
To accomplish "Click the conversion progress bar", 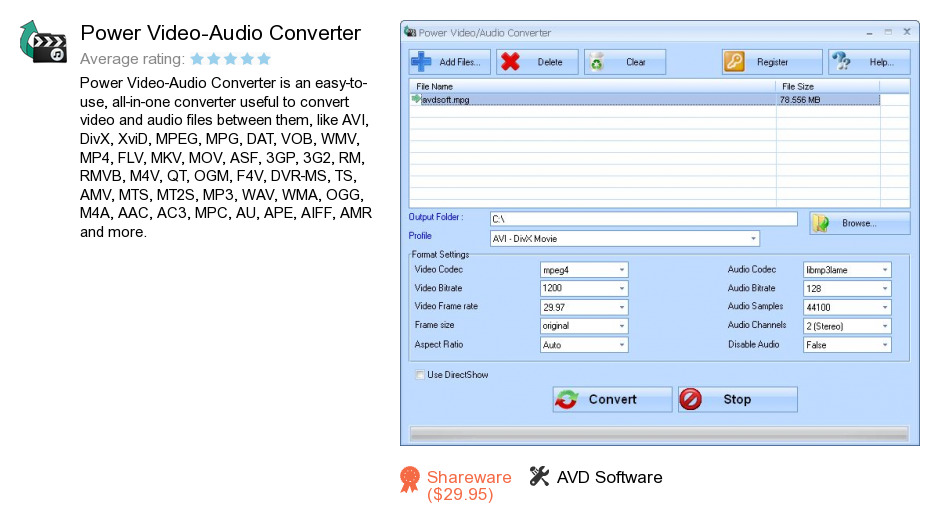I will (x=659, y=433).
